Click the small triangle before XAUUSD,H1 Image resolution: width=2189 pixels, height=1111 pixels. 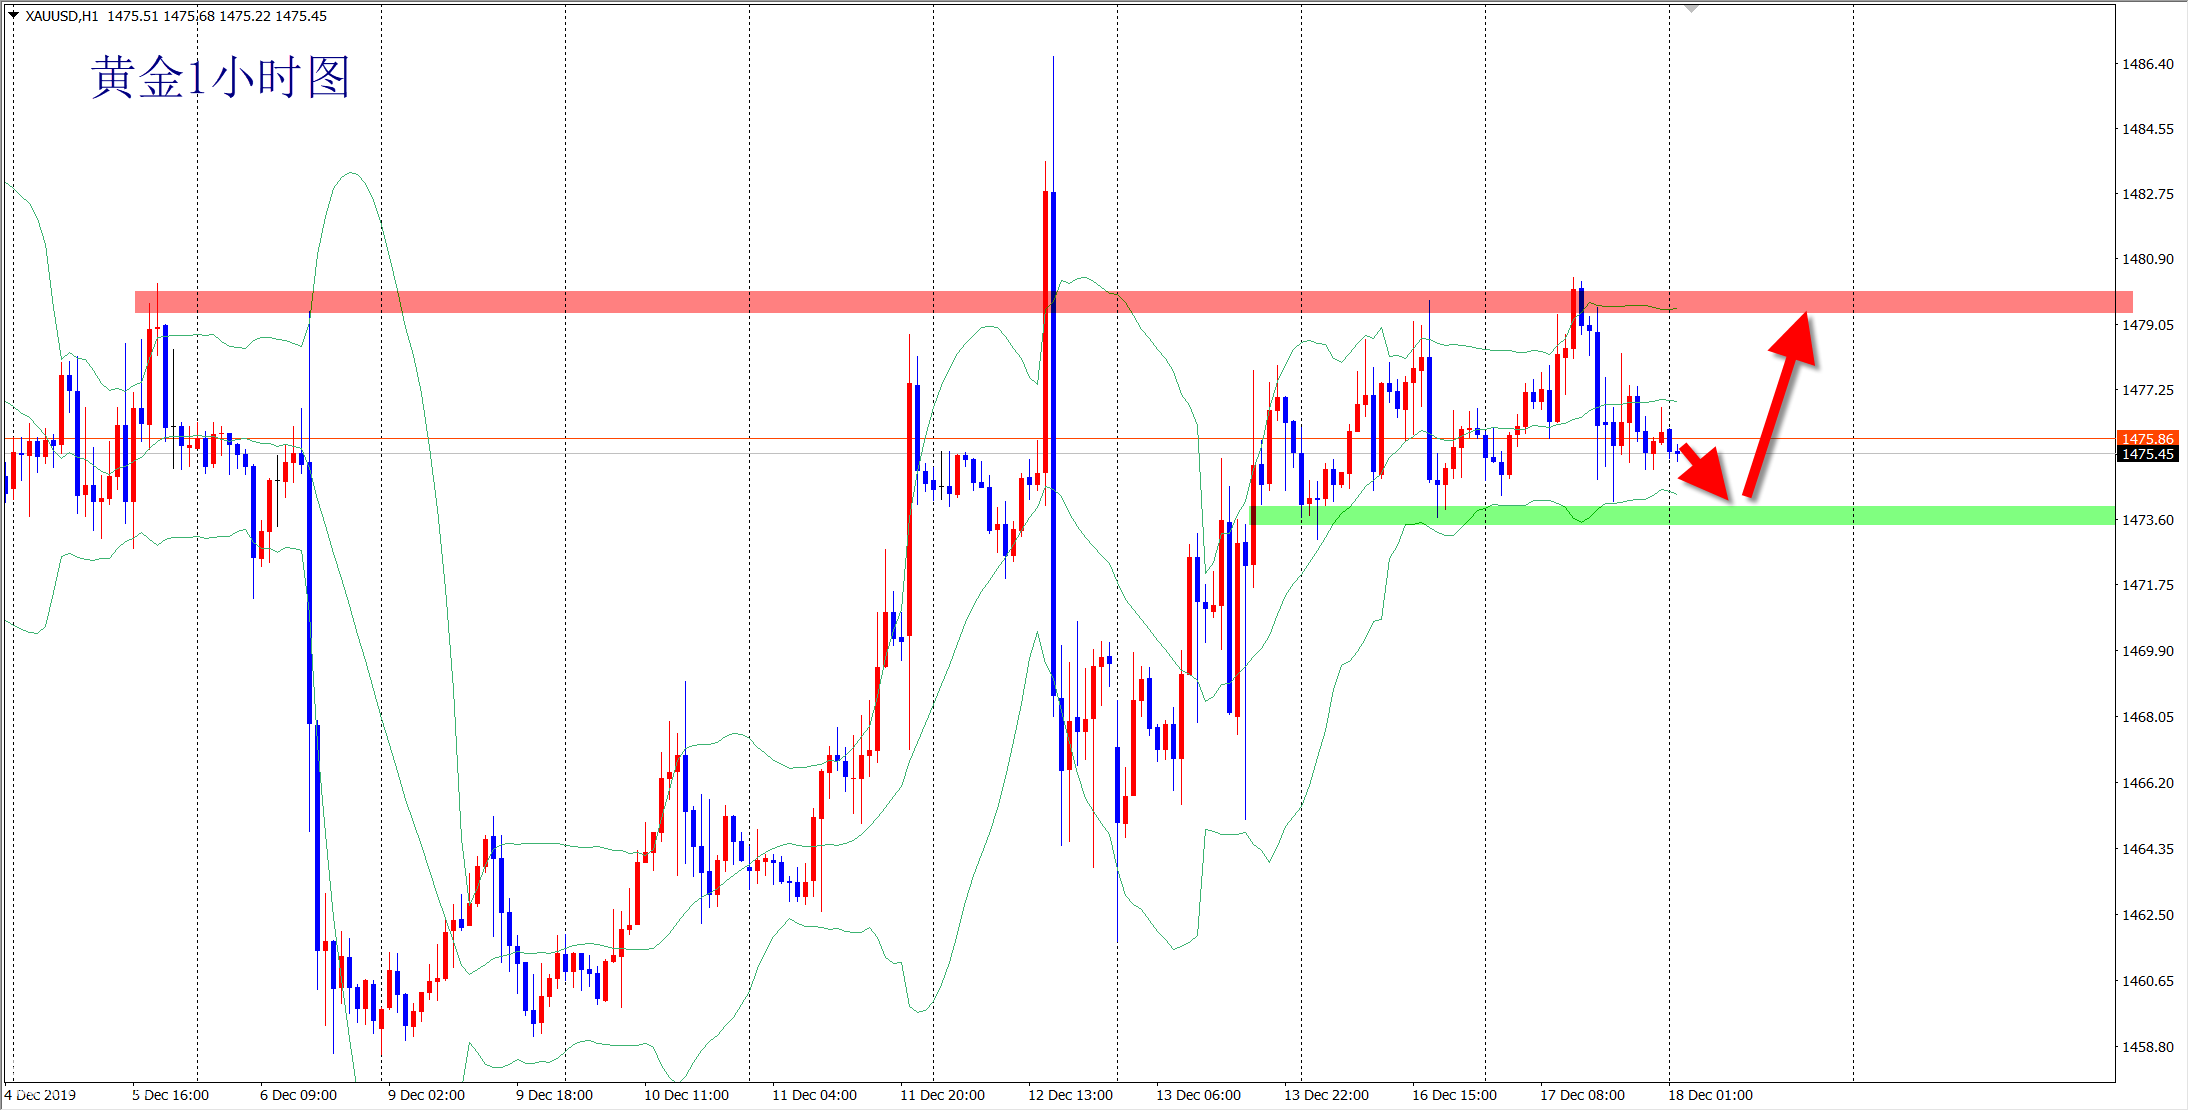tap(13, 15)
